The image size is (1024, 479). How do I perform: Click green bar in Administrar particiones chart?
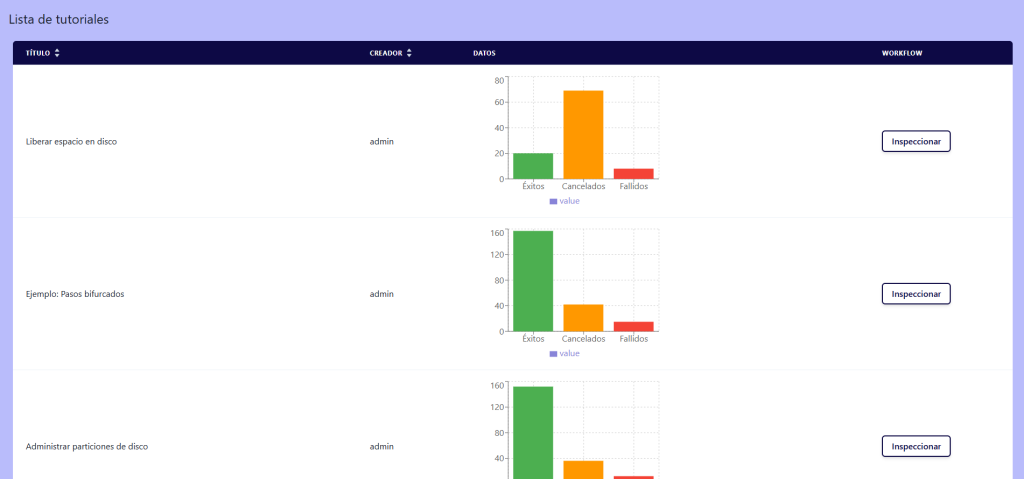pos(533,432)
